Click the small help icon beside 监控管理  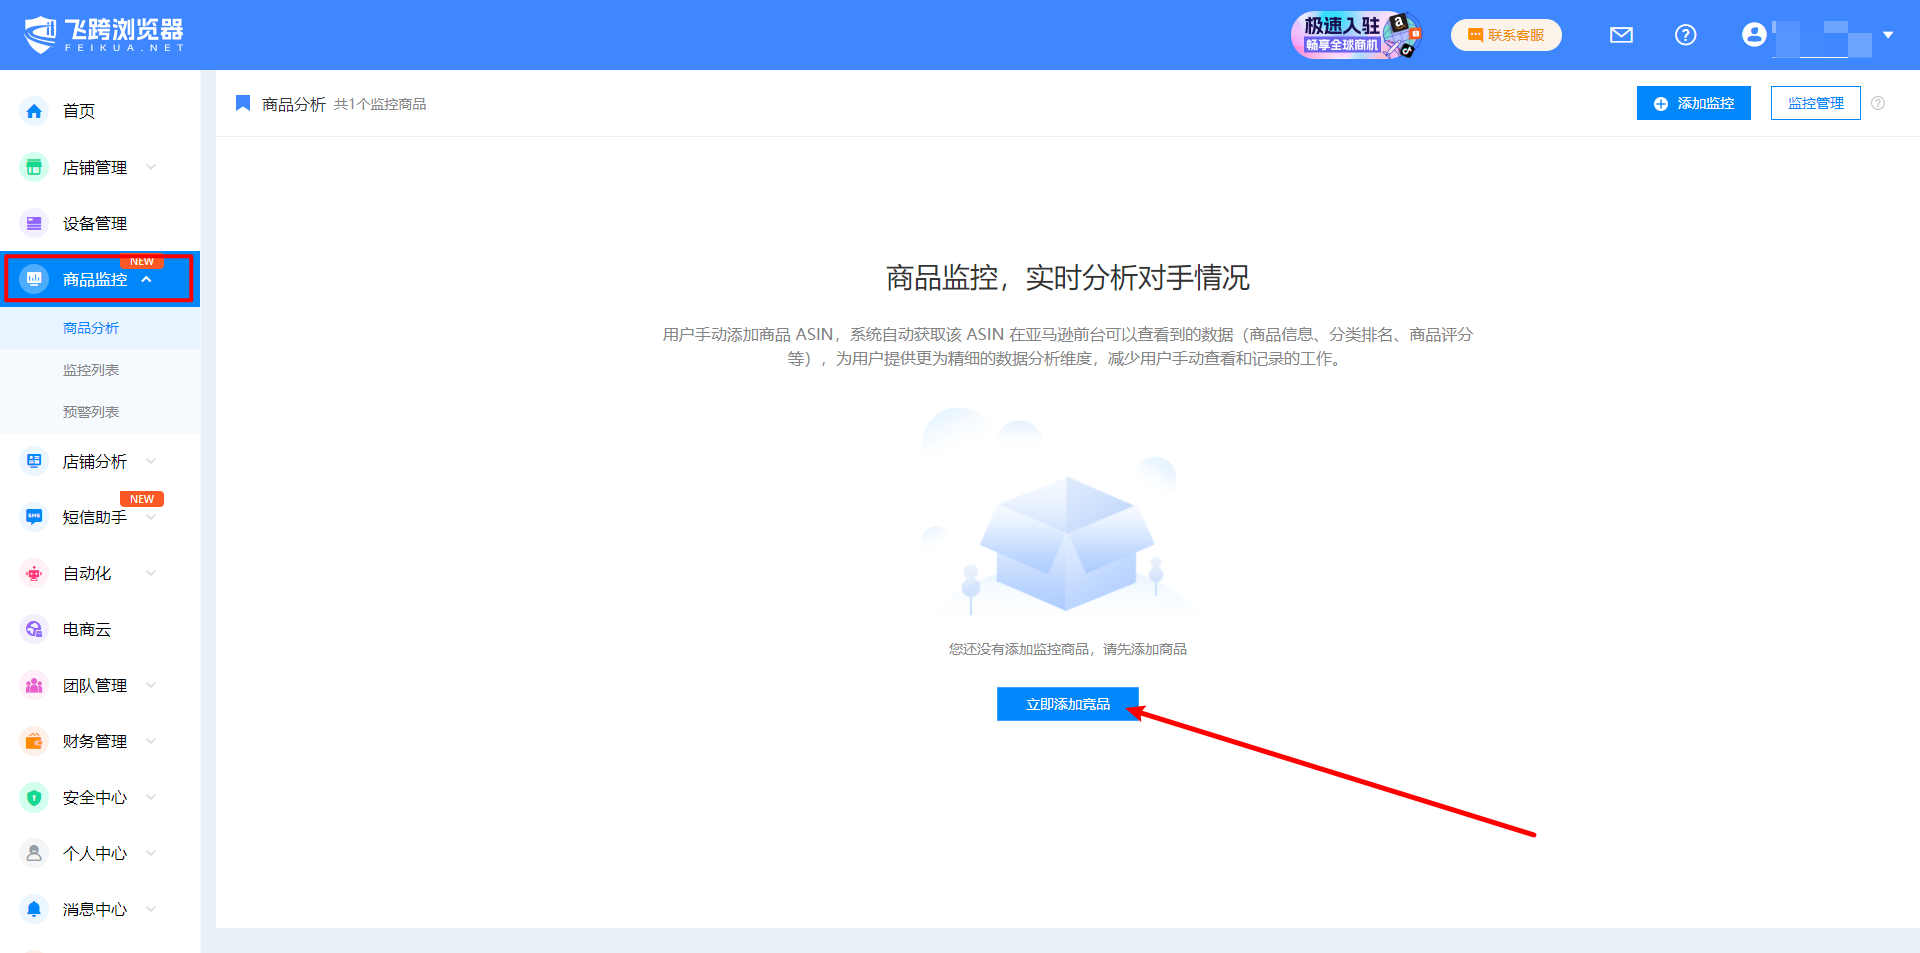pos(1878,103)
